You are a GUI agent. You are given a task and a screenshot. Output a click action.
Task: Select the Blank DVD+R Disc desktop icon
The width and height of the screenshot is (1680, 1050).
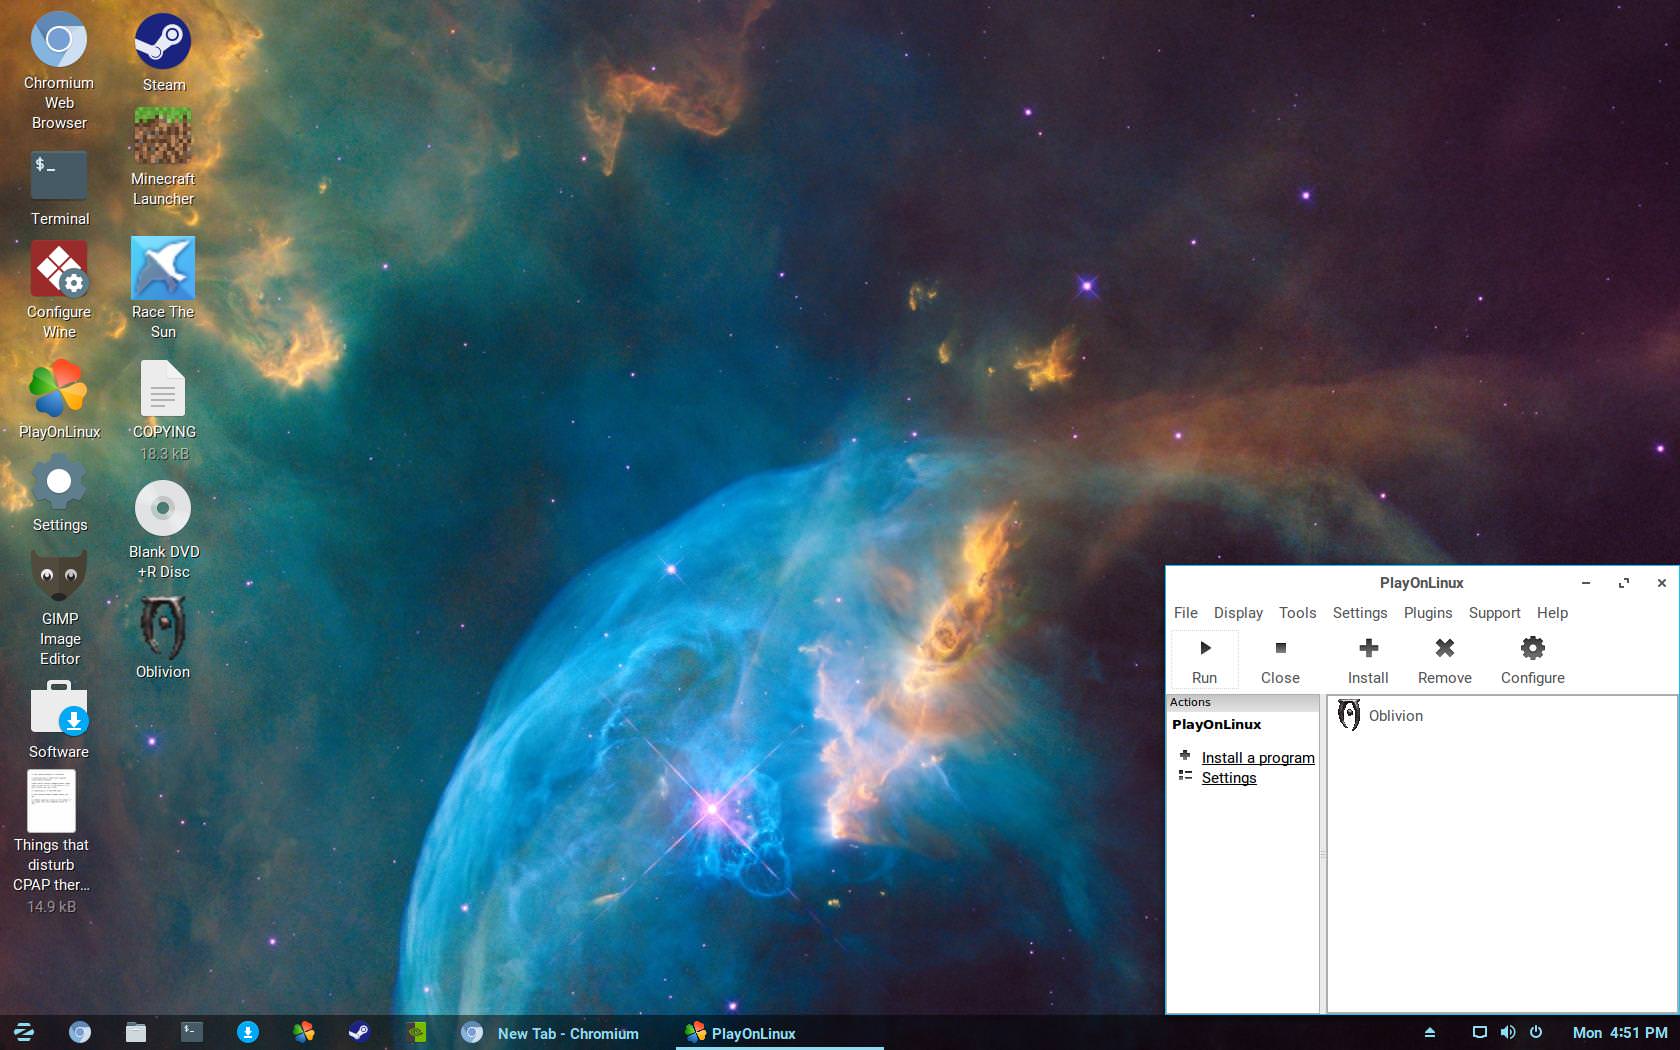click(163, 530)
